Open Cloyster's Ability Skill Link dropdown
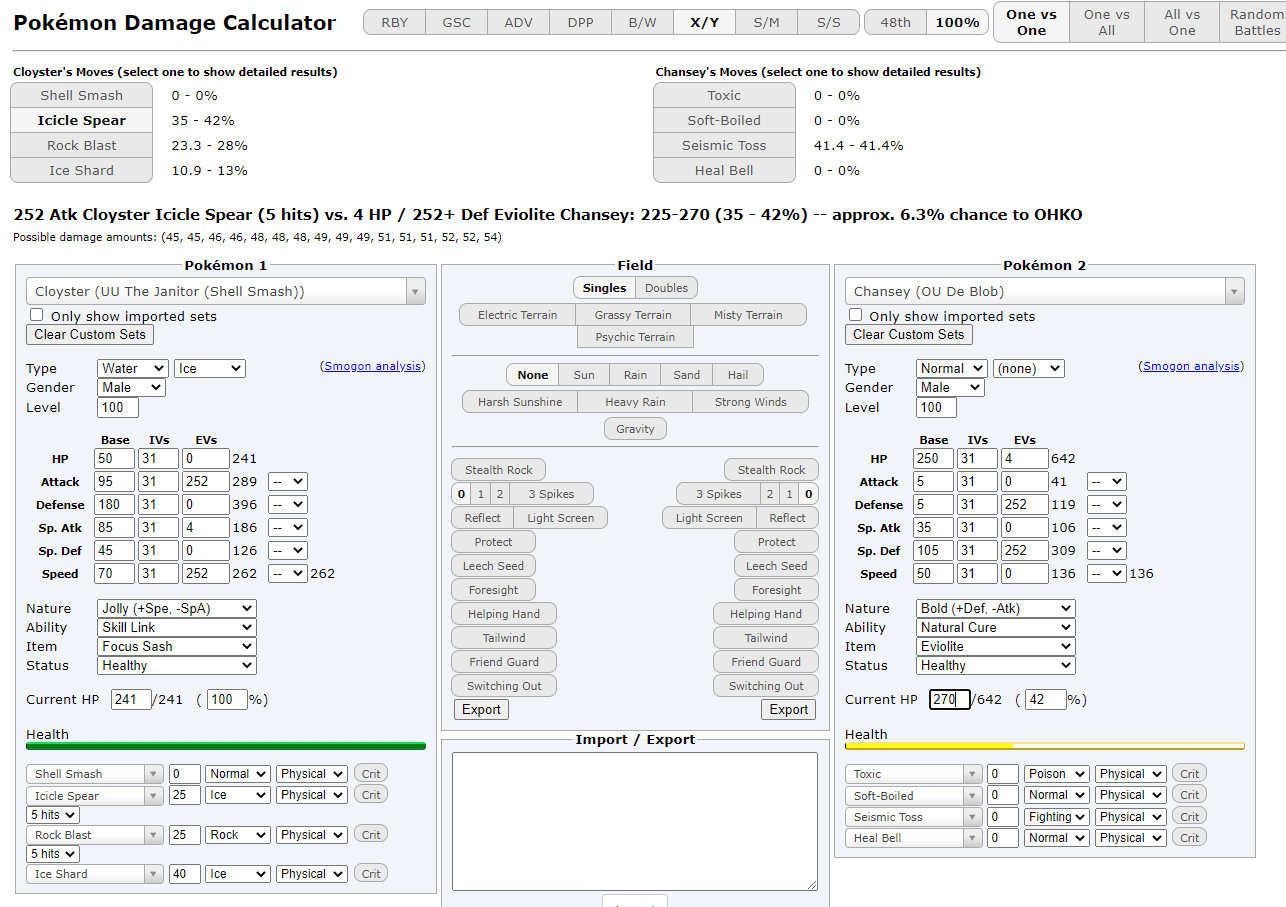The image size is (1286, 907). 177,627
